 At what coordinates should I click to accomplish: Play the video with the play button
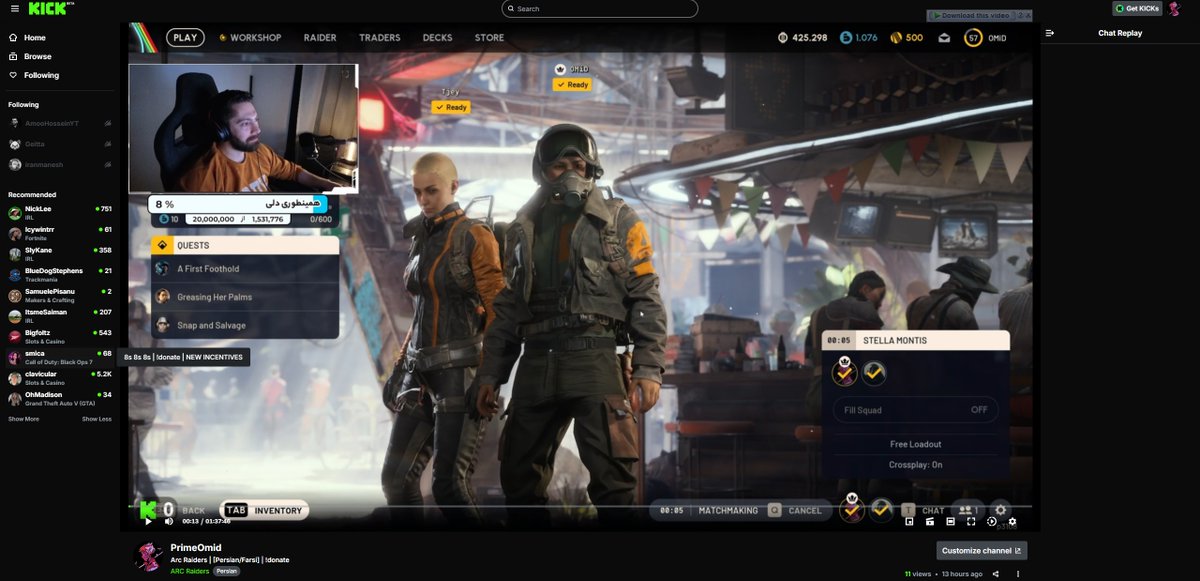click(149, 521)
